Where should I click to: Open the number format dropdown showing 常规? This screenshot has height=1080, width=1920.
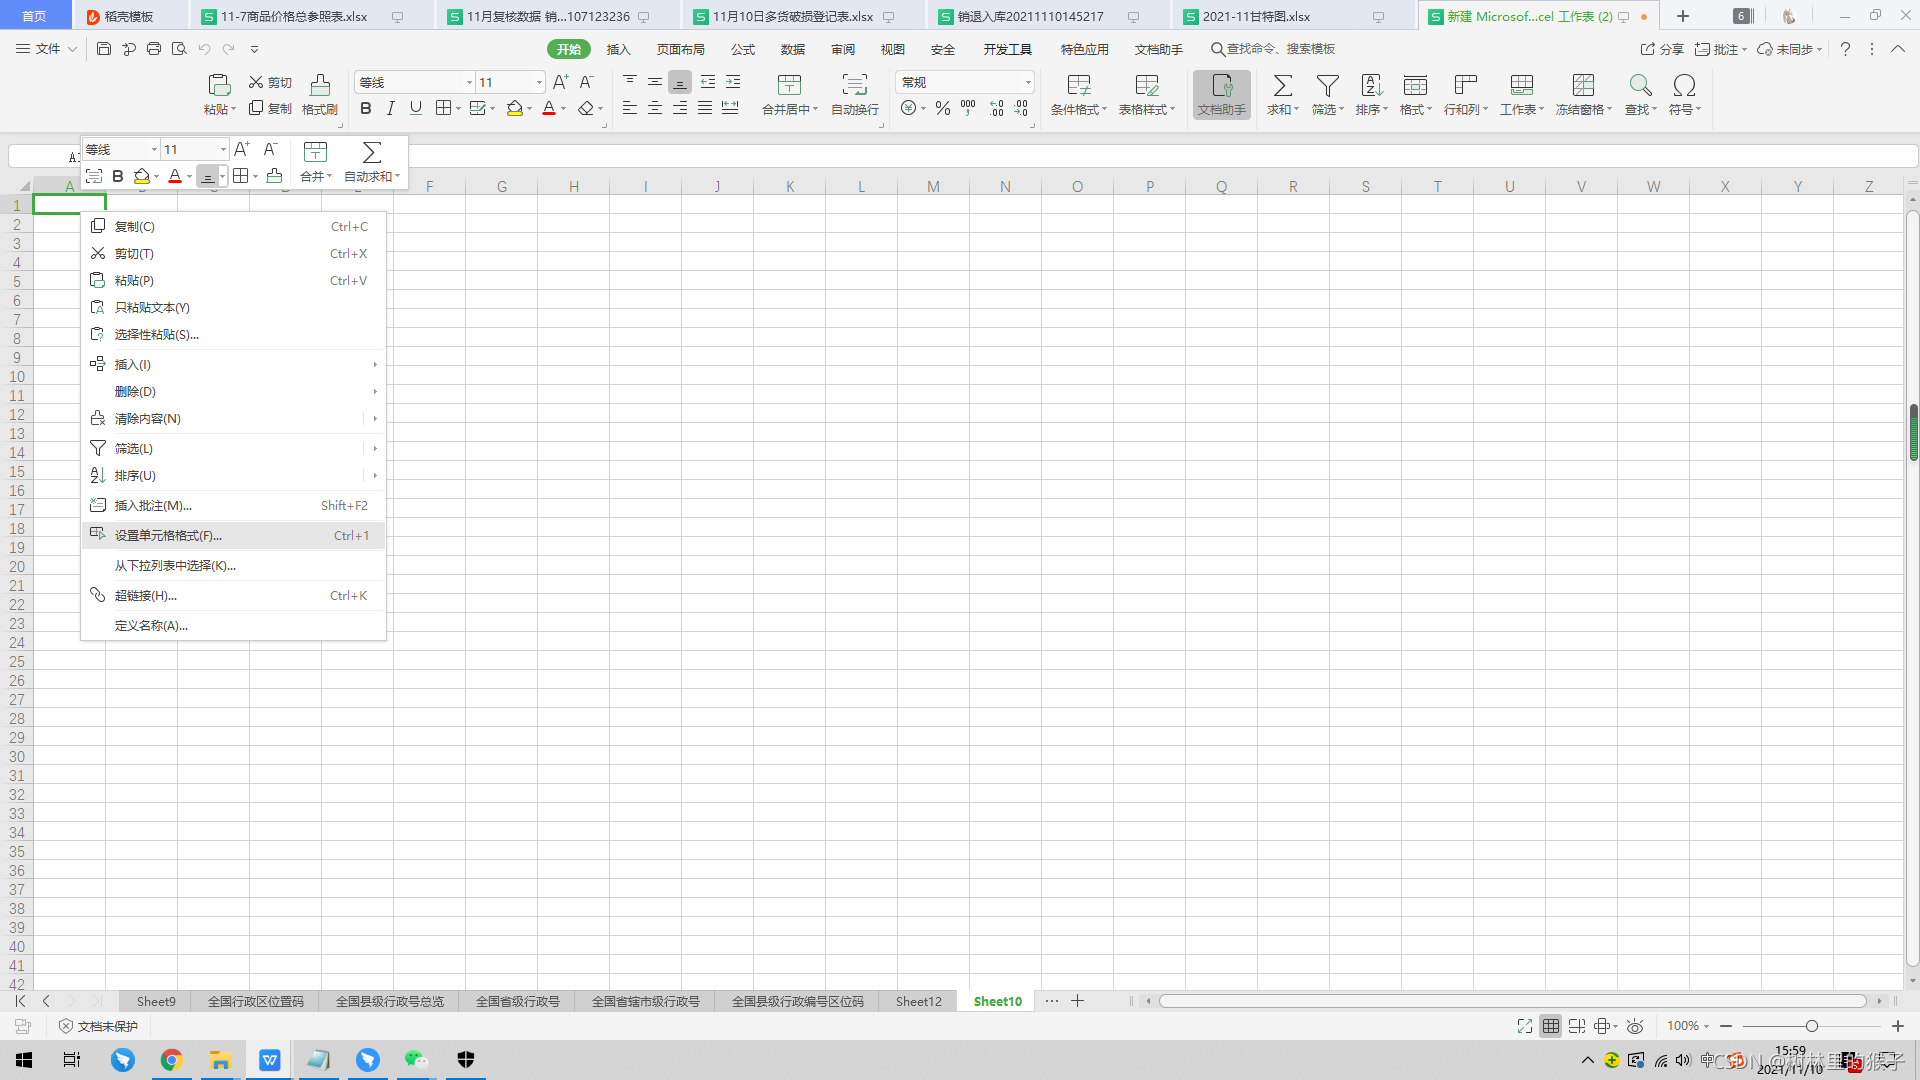tap(1027, 82)
